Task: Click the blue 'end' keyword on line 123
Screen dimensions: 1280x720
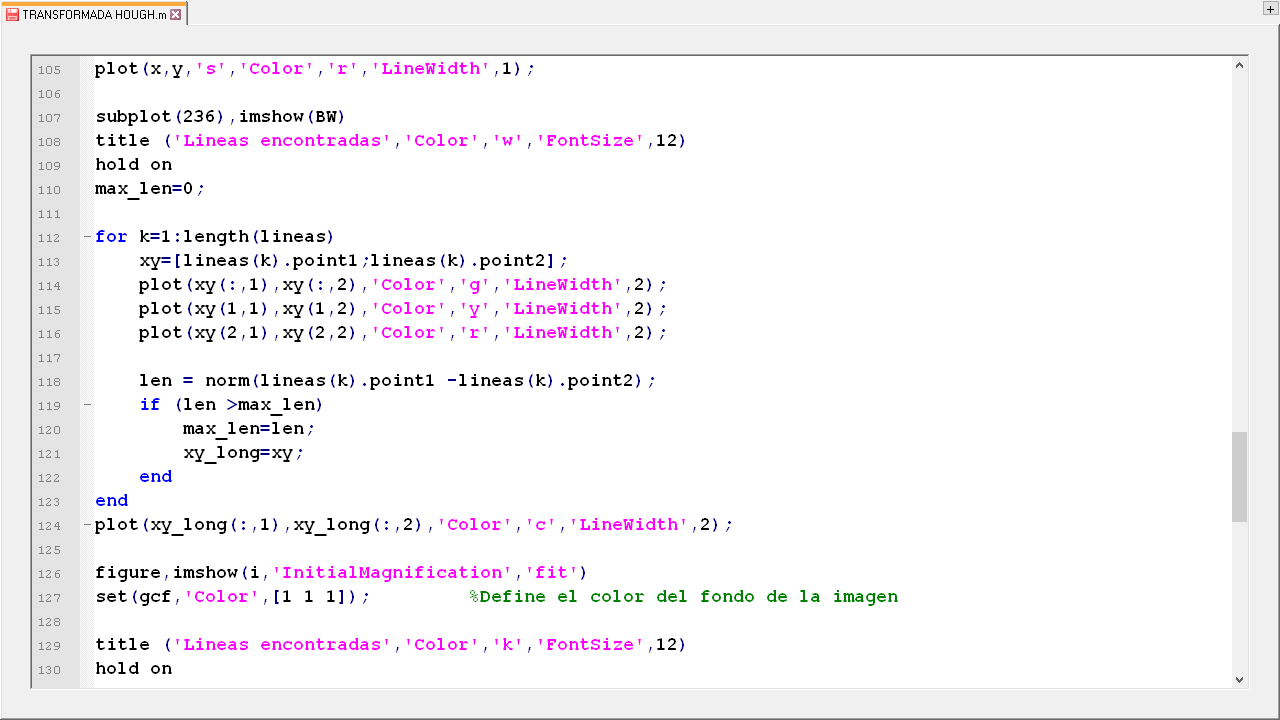Action: point(111,501)
